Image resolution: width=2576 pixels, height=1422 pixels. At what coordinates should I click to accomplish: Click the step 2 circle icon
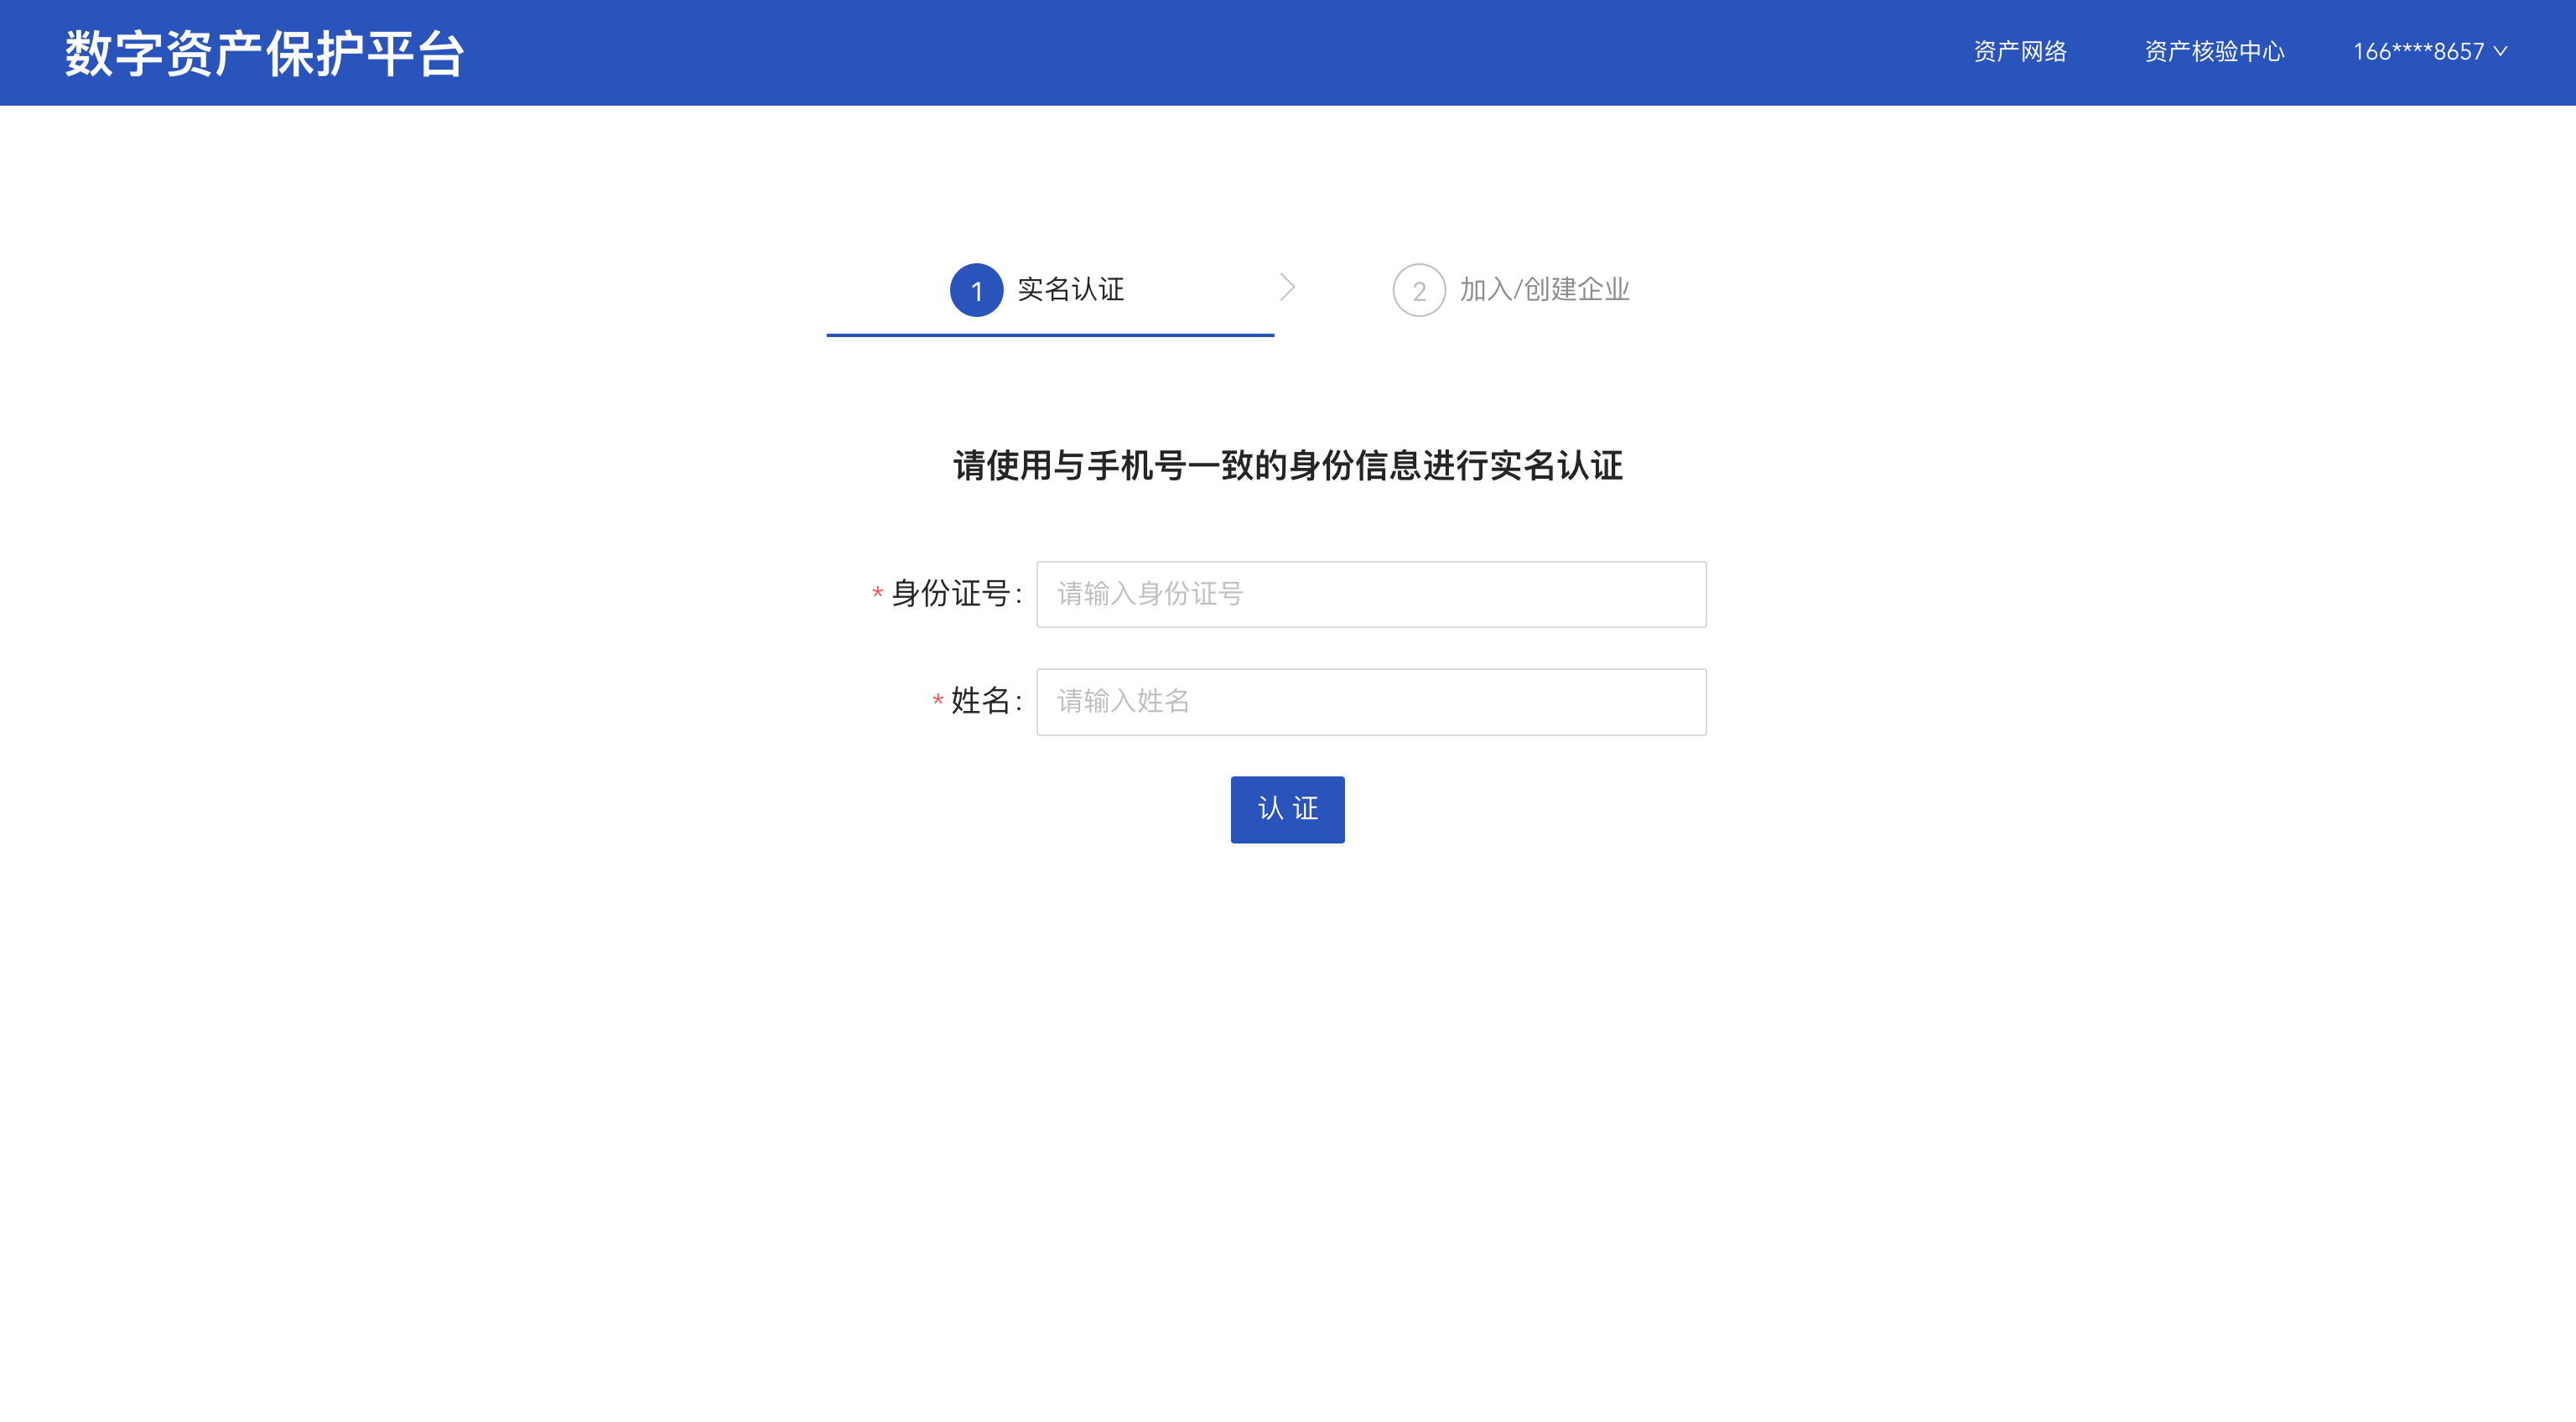click(x=1419, y=290)
